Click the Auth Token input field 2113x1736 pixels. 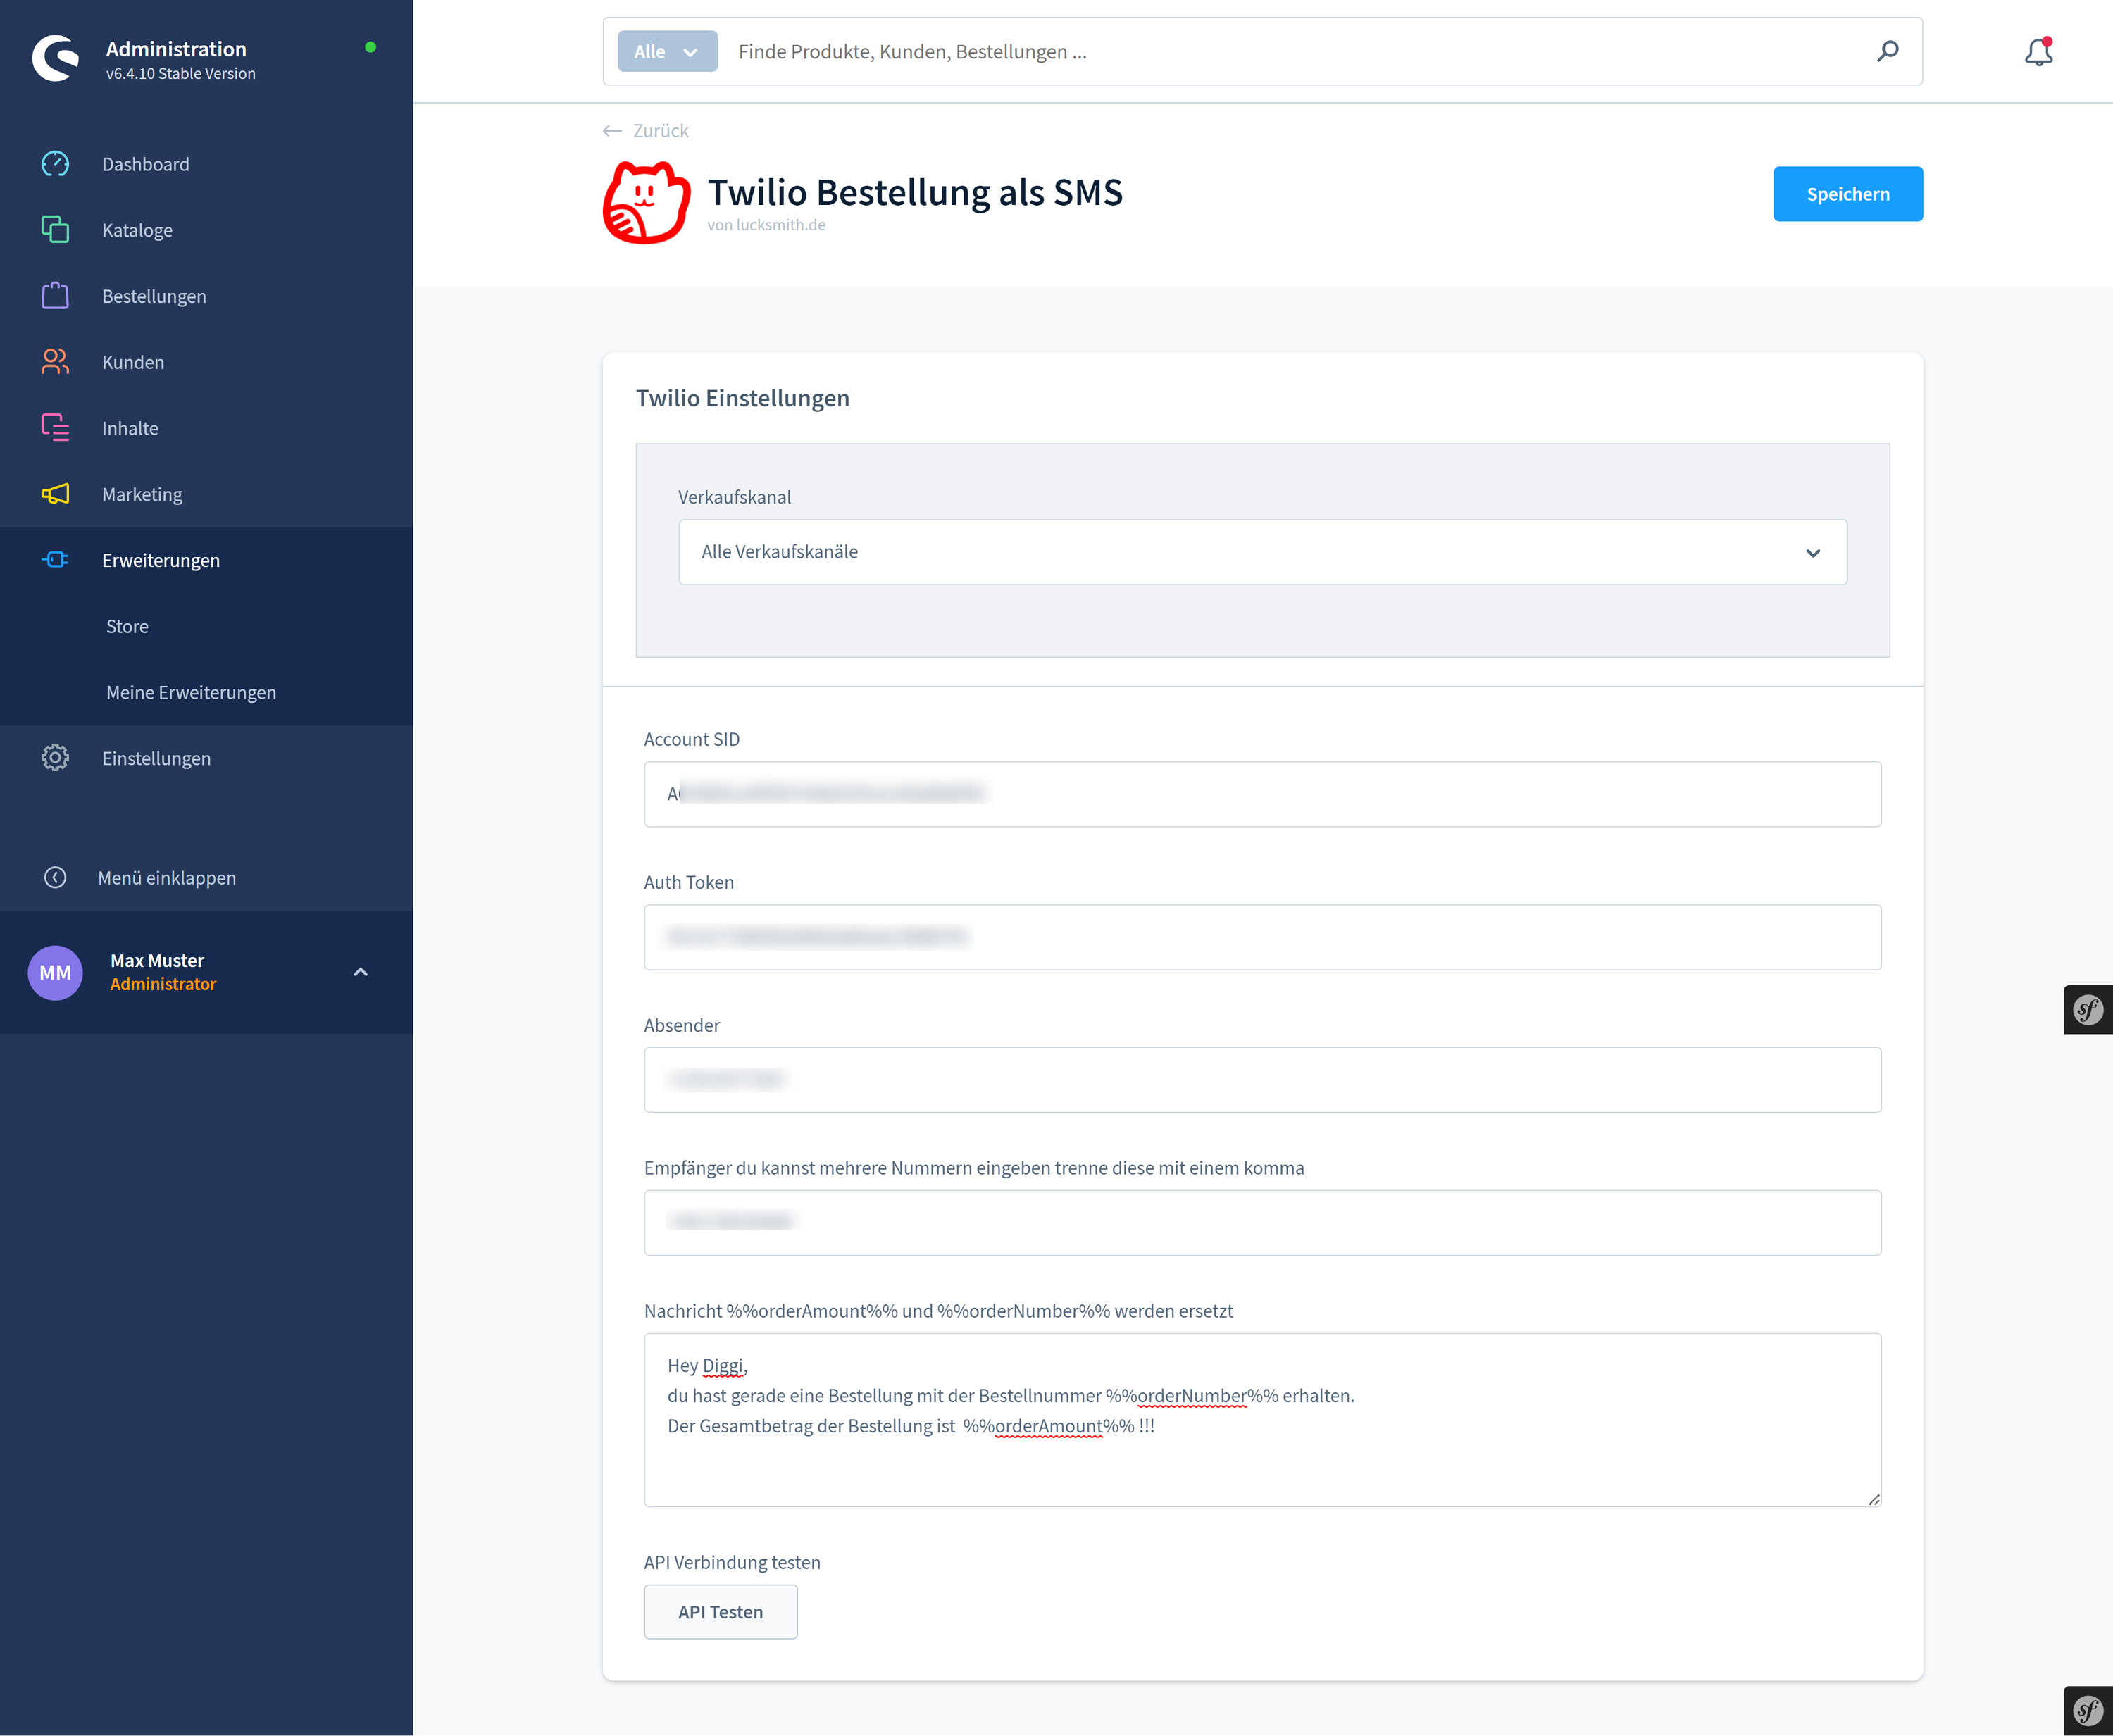click(1262, 937)
